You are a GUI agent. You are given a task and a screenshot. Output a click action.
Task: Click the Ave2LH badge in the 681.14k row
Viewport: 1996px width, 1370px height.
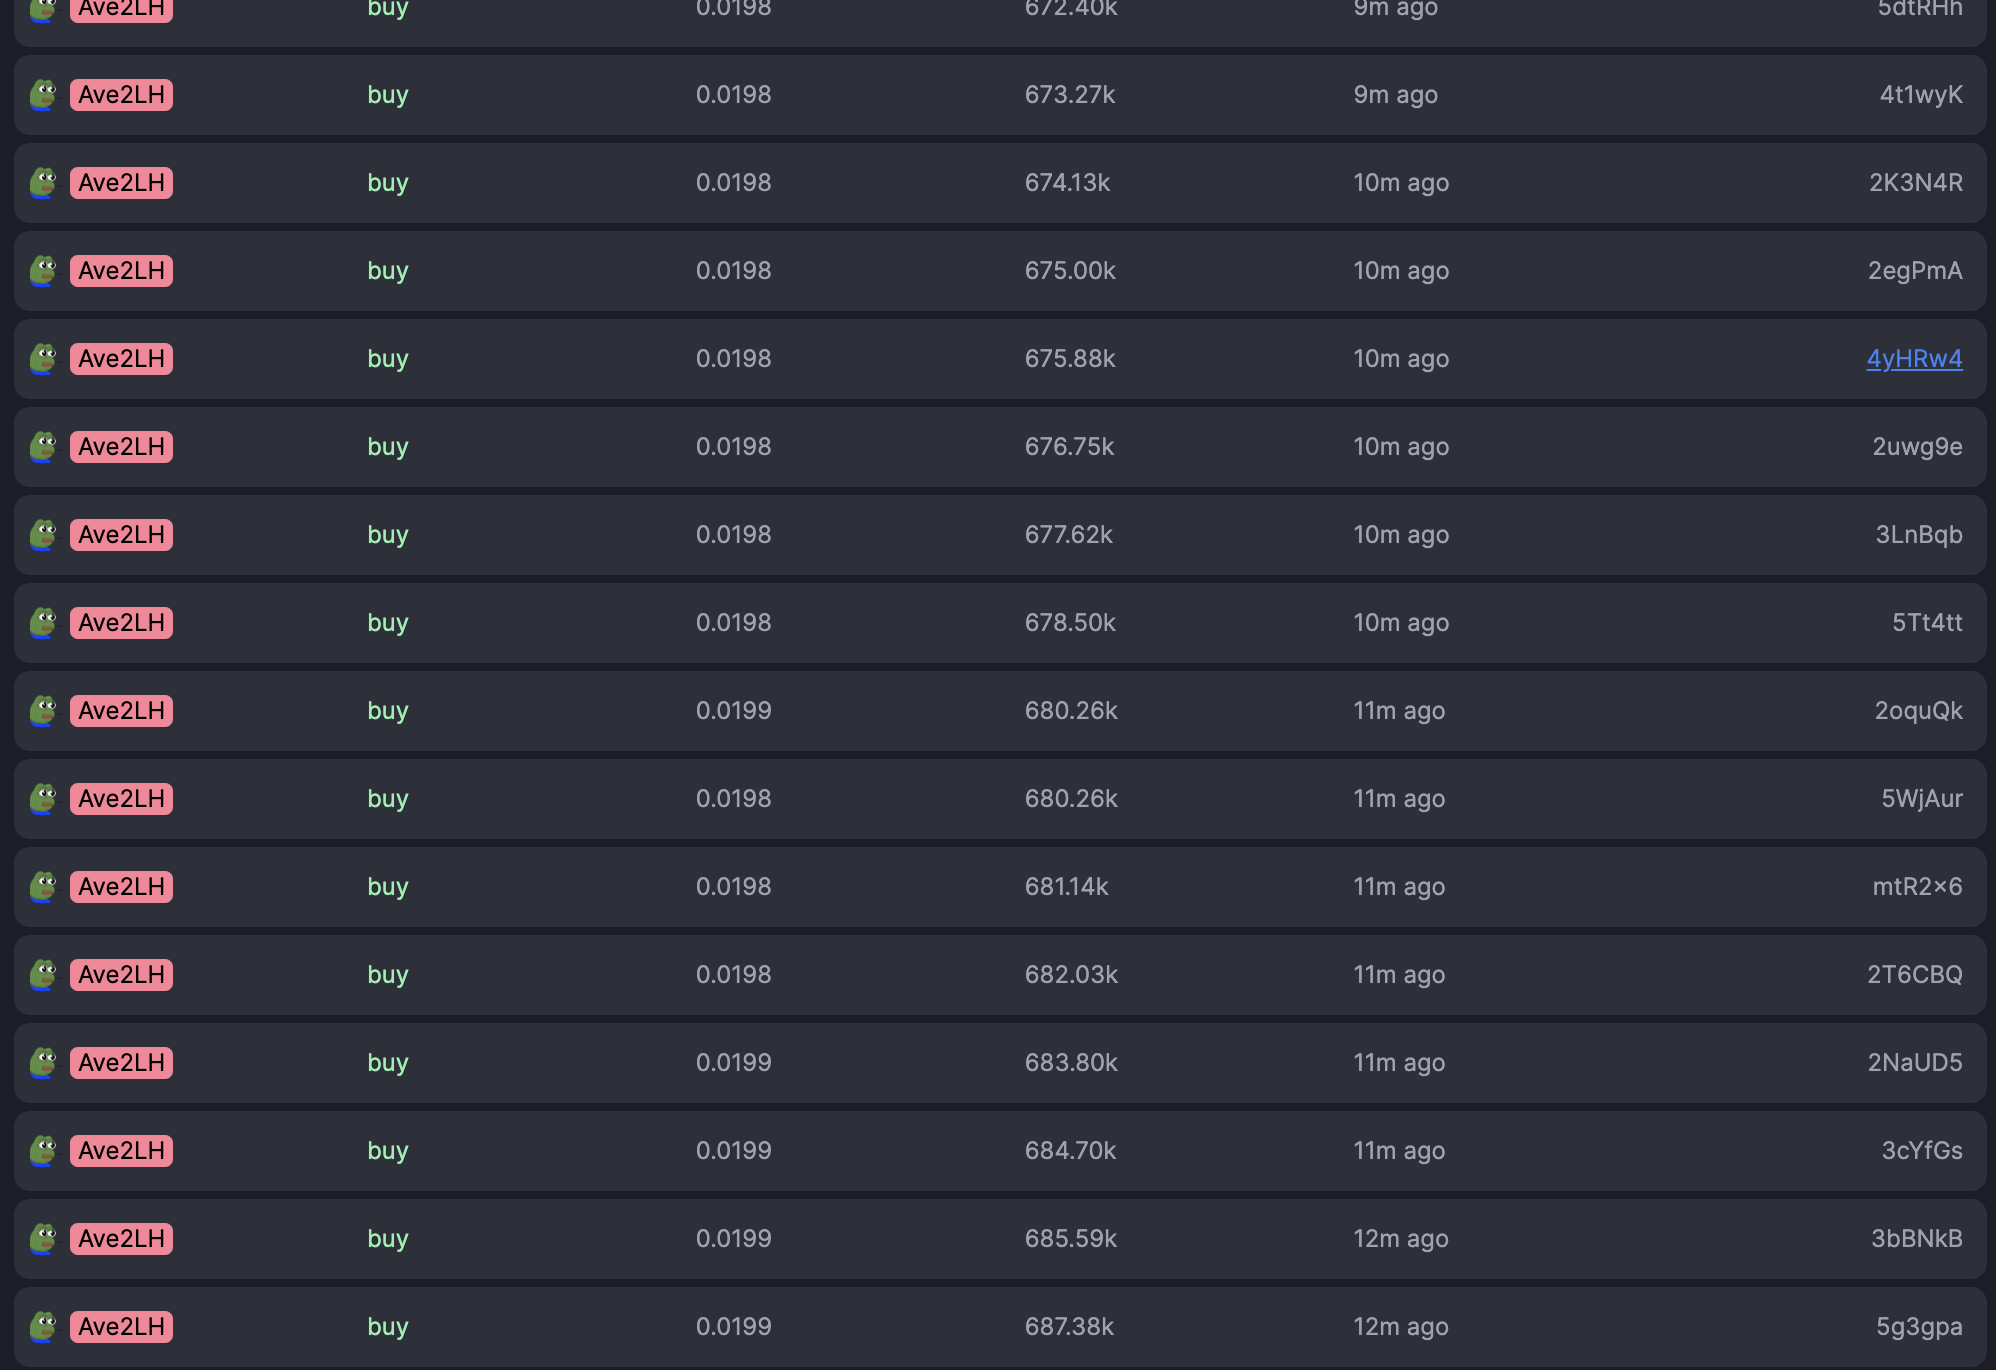(121, 887)
